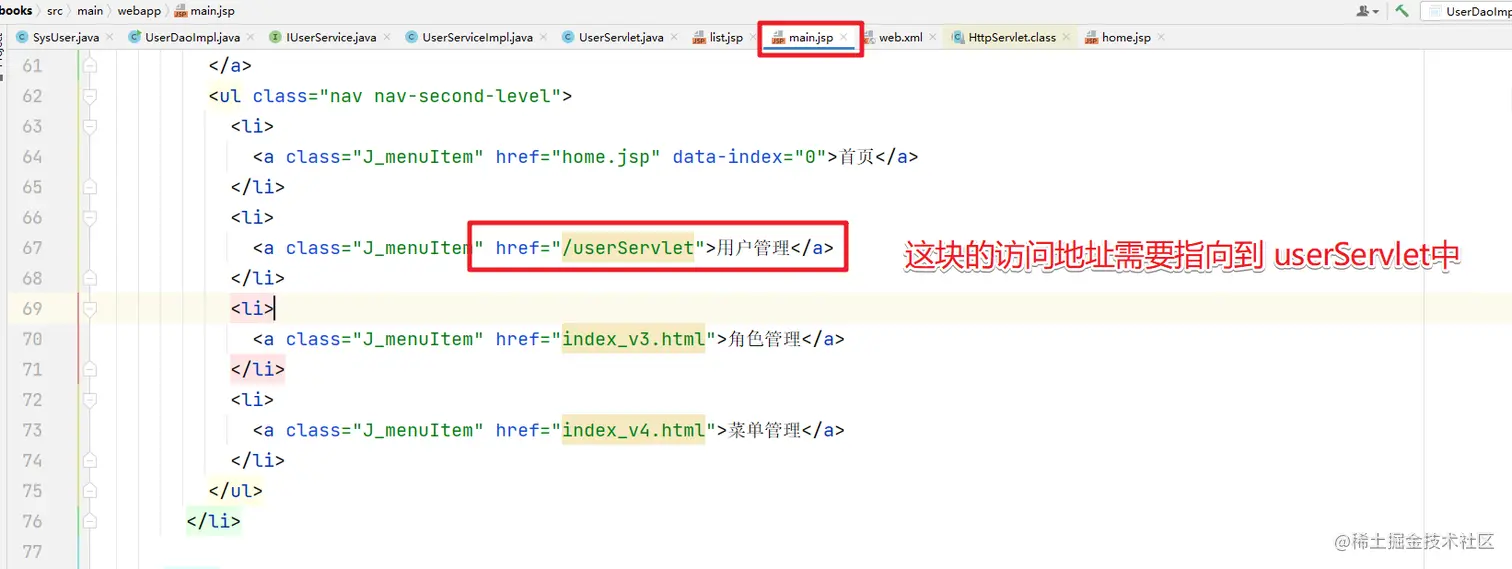Click the Build project hammer icon
The height and width of the screenshot is (569, 1512).
point(1402,11)
